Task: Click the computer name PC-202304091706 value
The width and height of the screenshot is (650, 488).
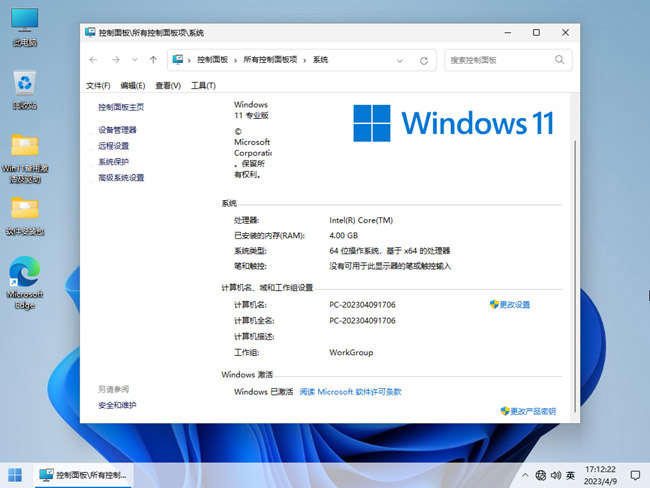Action: [362, 305]
